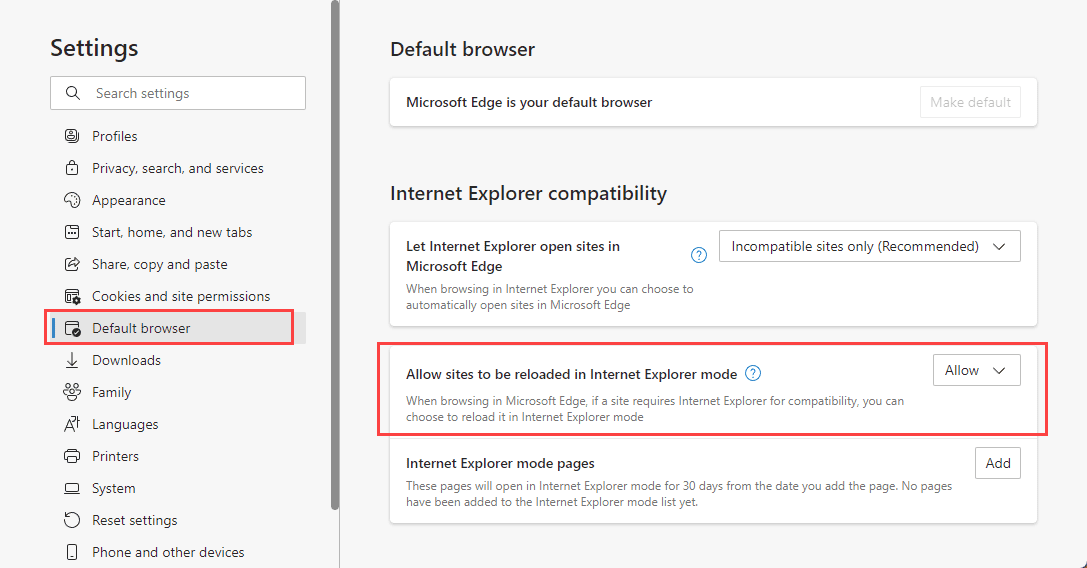Click Add for Internet Explorer mode pages
This screenshot has height=568, width=1087.
tap(998, 463)
